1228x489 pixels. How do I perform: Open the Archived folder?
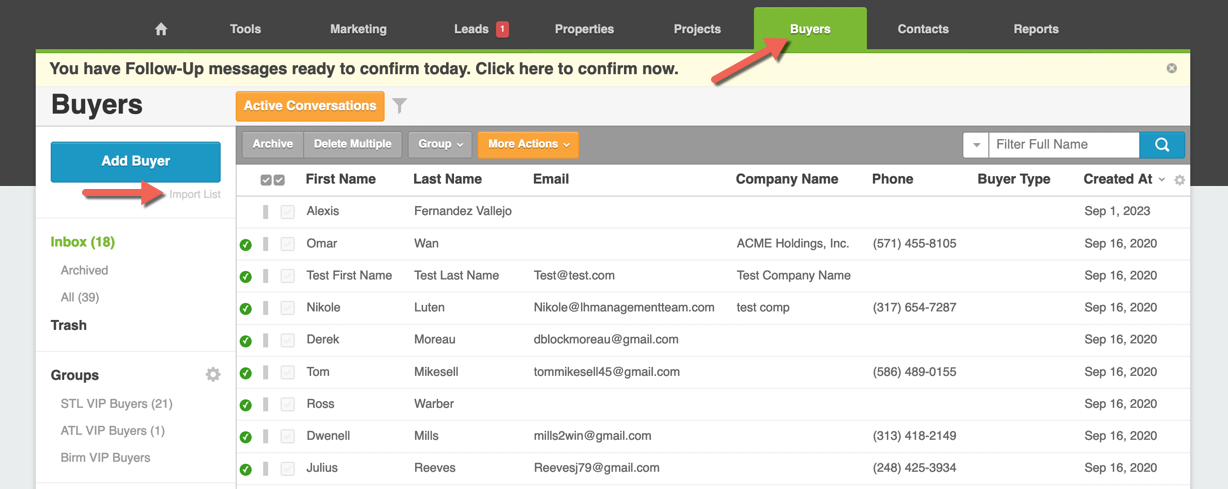tap(84, 270)
